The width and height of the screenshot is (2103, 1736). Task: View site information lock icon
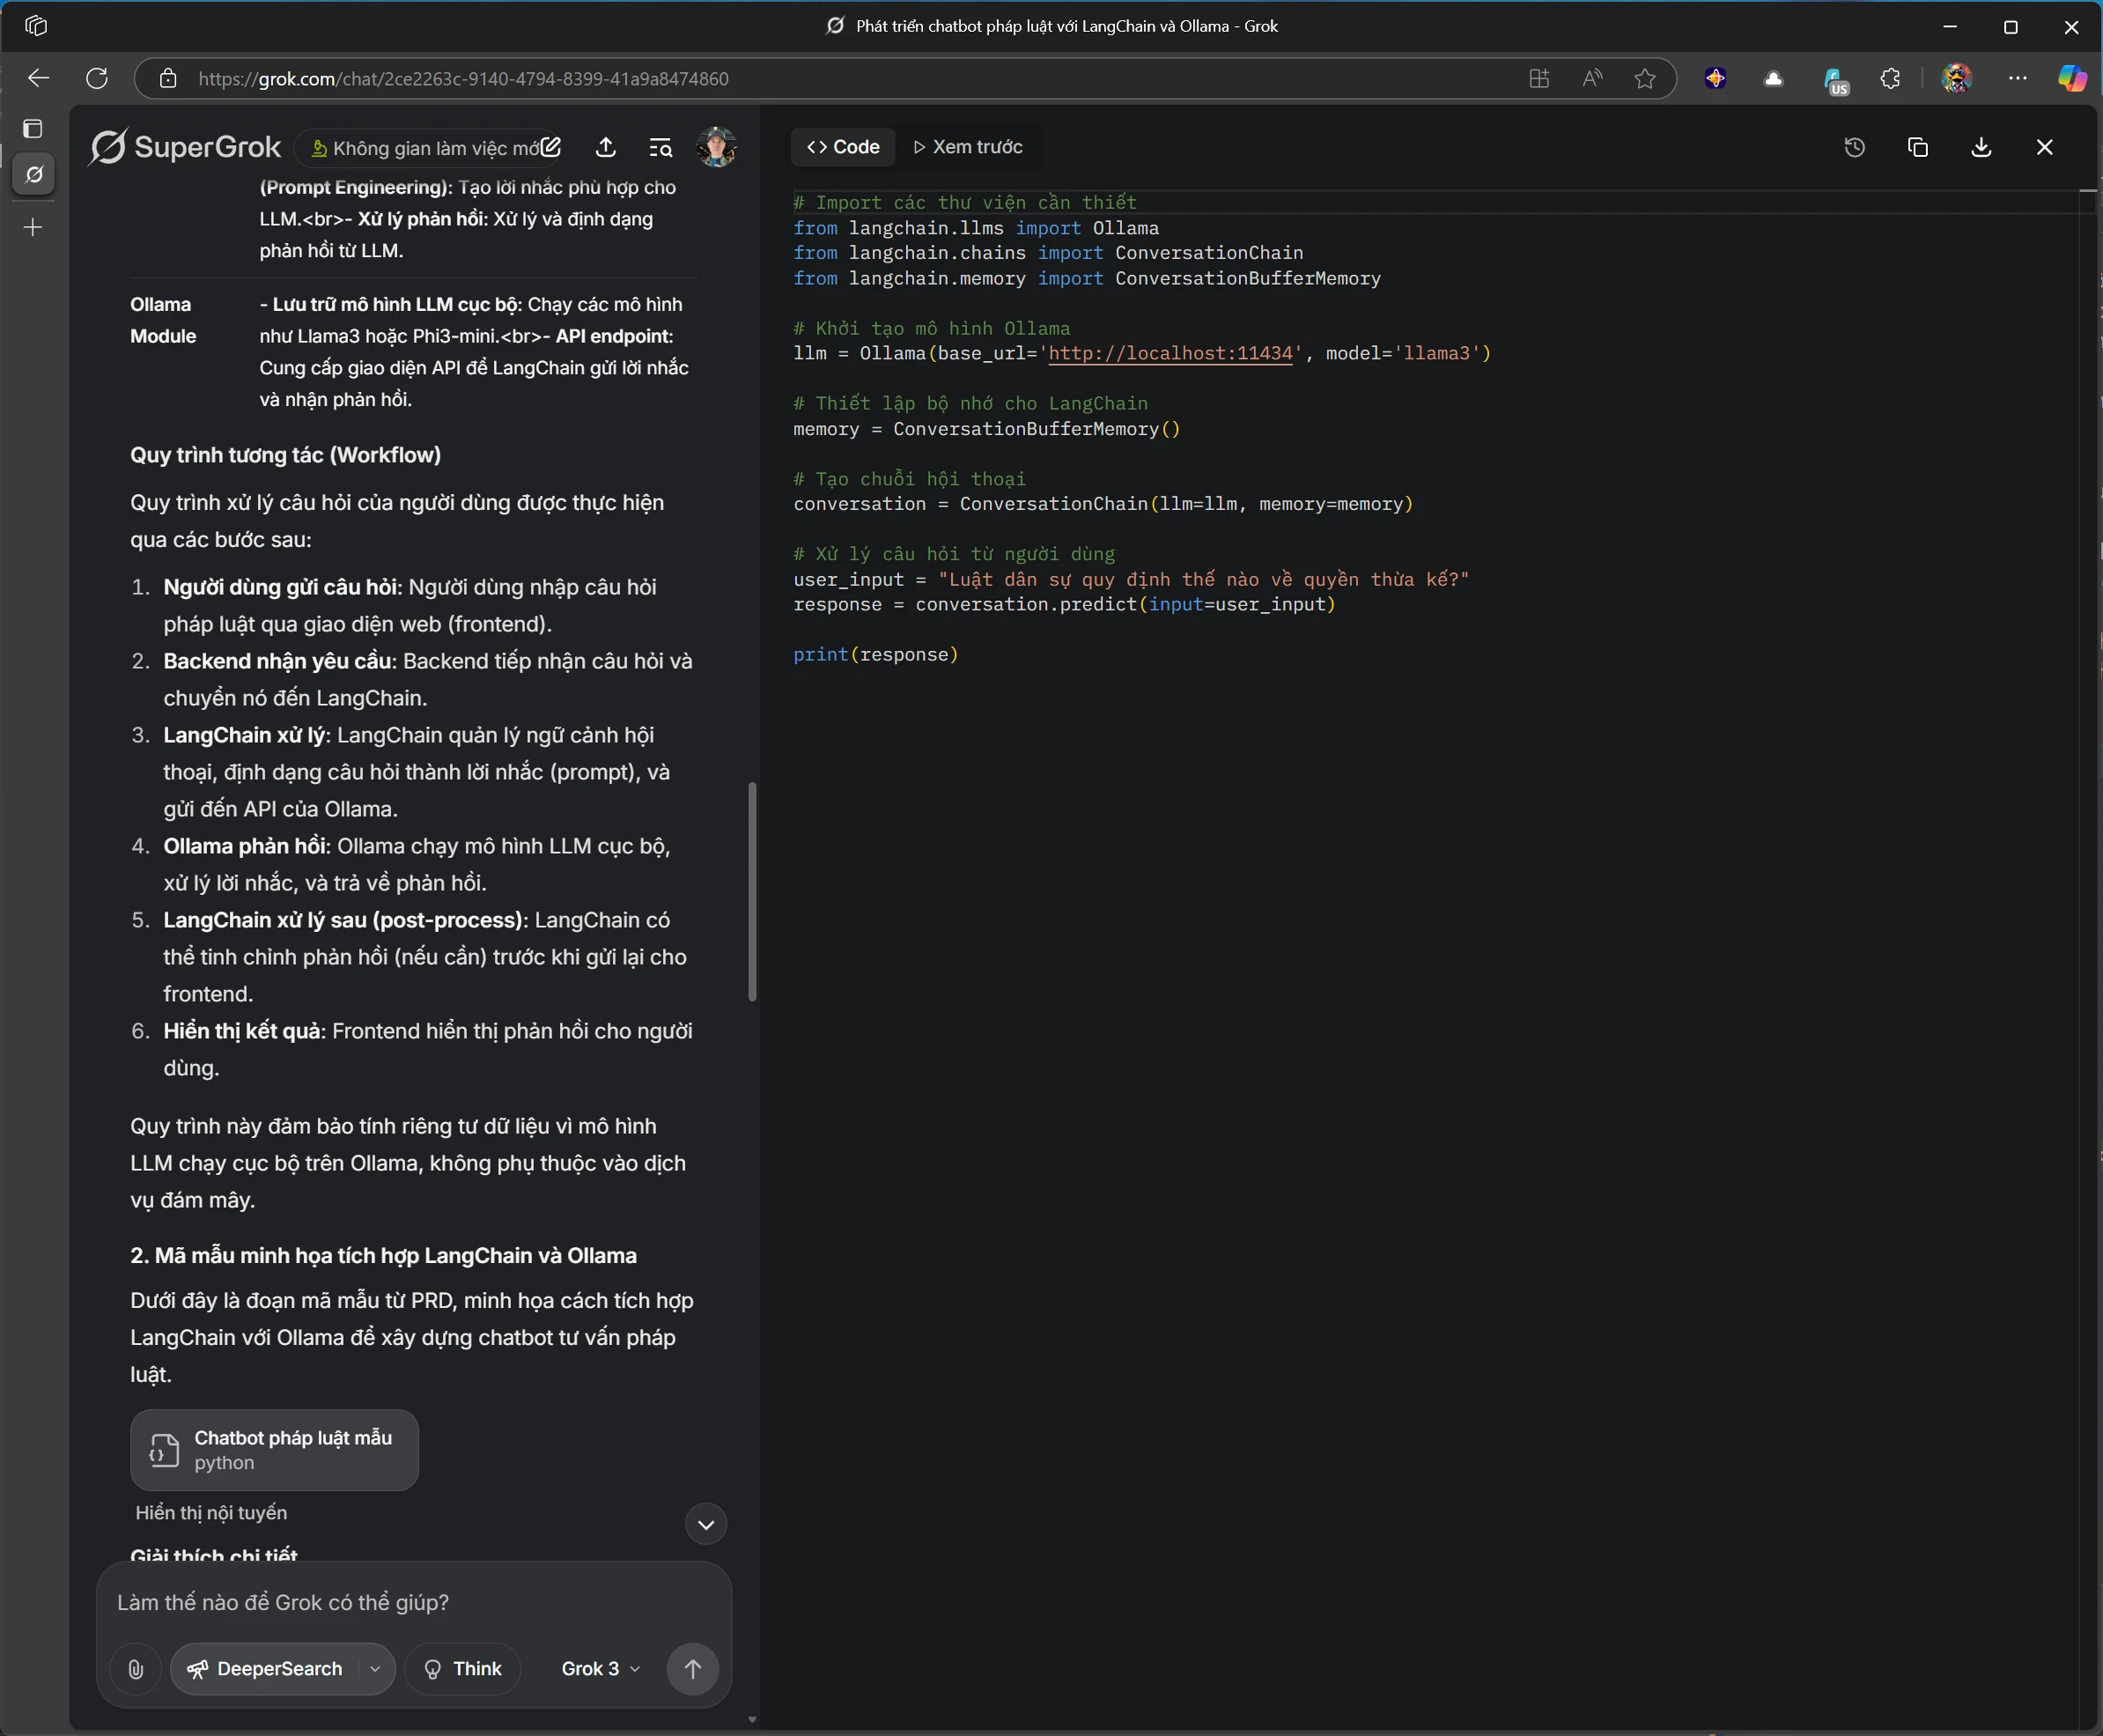[x=168, y=78]
